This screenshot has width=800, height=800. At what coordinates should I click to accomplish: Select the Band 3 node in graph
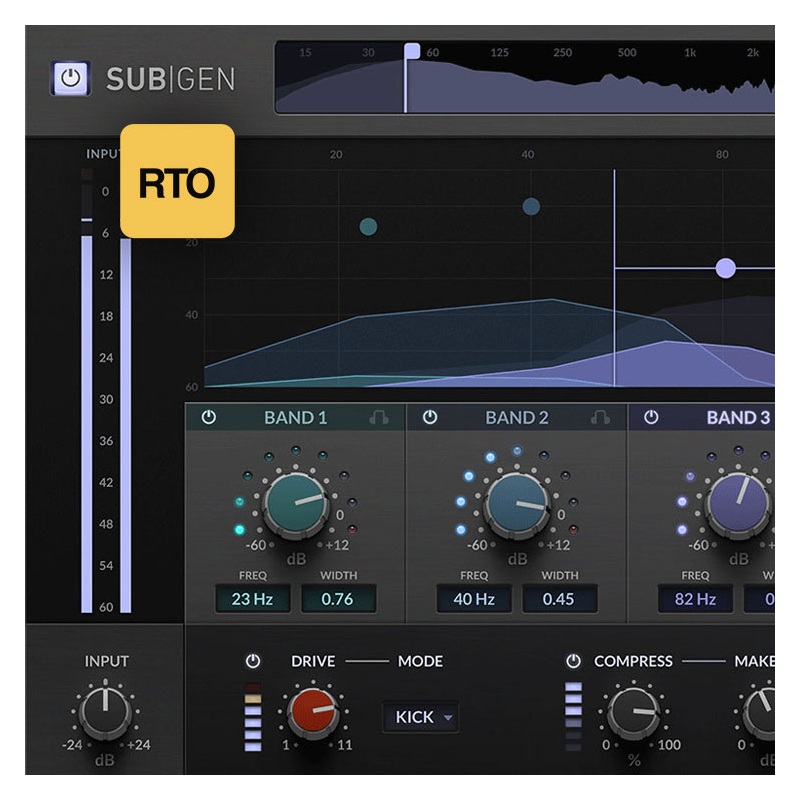pyautogui.click(x=726, y=268)
